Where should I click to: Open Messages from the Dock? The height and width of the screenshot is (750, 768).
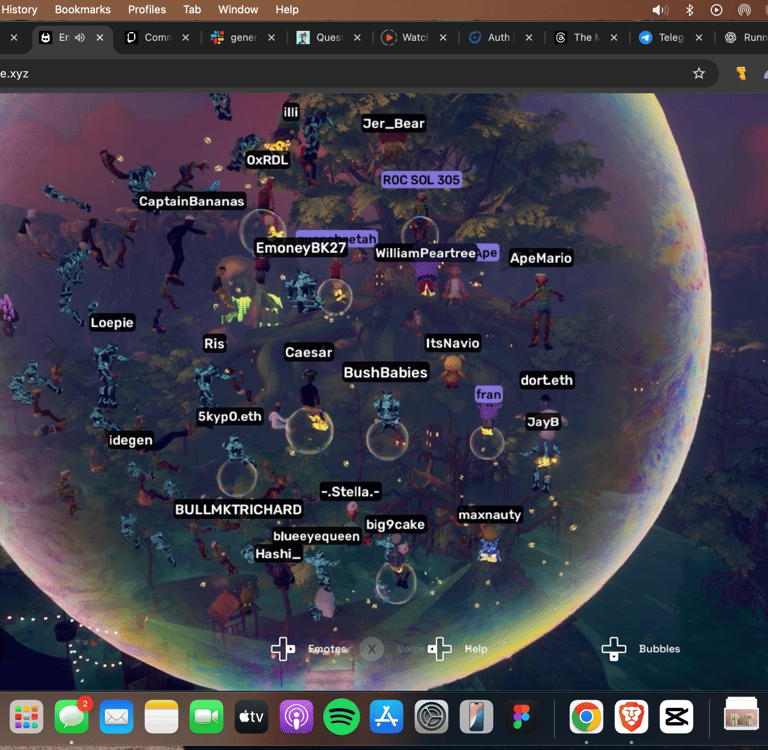(72, 717)
